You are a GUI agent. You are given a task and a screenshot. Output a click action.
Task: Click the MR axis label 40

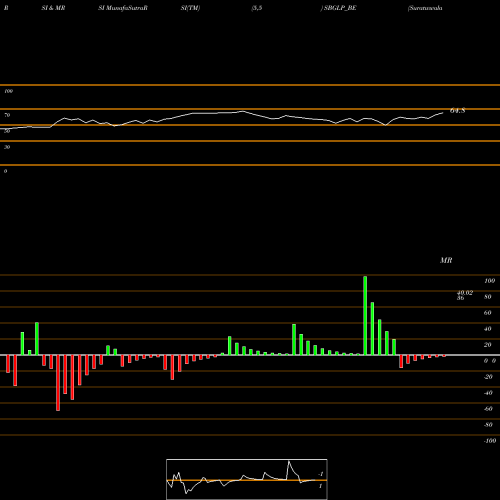(x=488, y=329)
